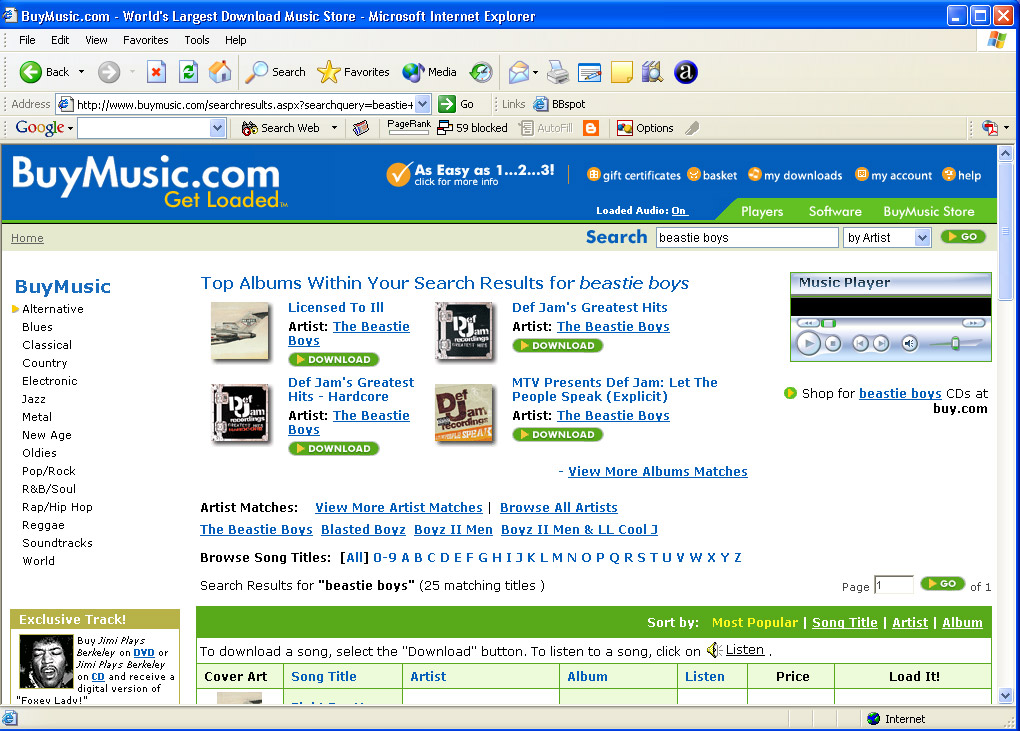Print the page with printer icon
The height and width of the screenshot is (731, 1020).
point(557,72)
